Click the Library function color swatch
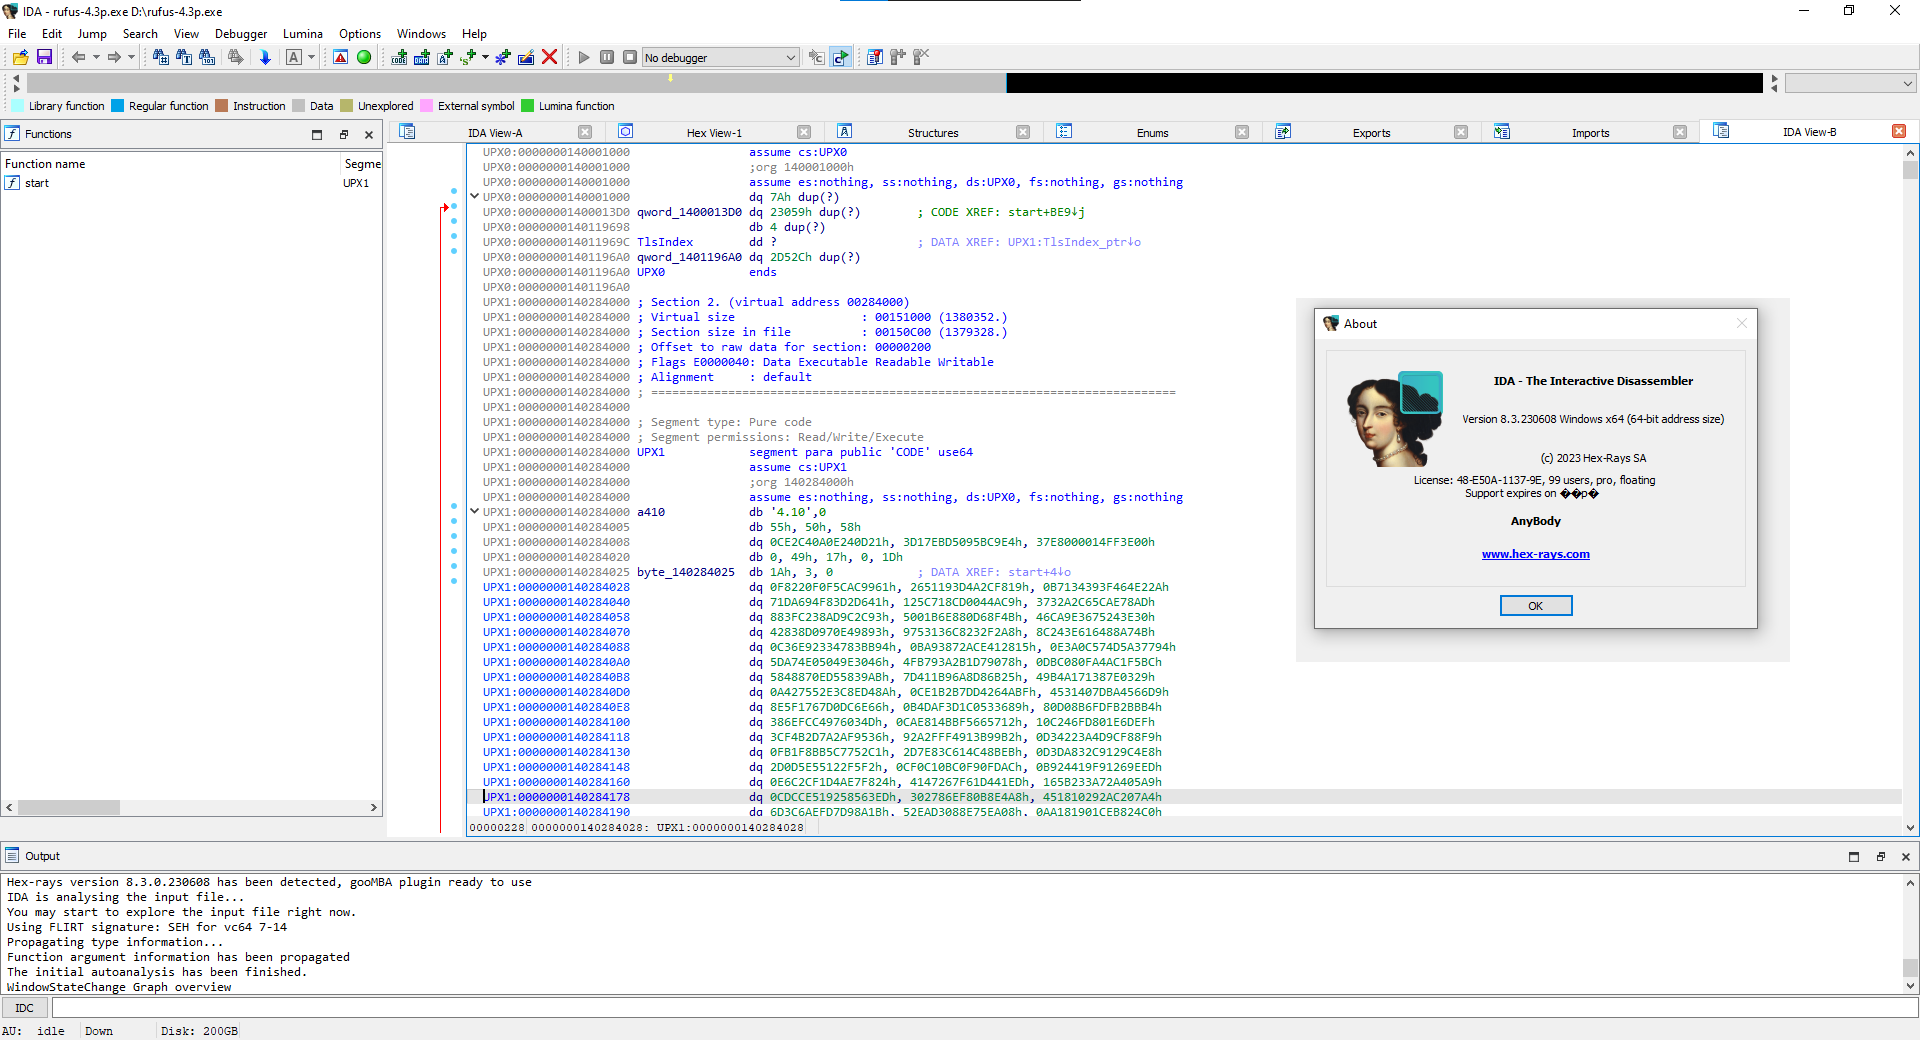Viewport: 1920px width, 1040px height. point(17,106)
